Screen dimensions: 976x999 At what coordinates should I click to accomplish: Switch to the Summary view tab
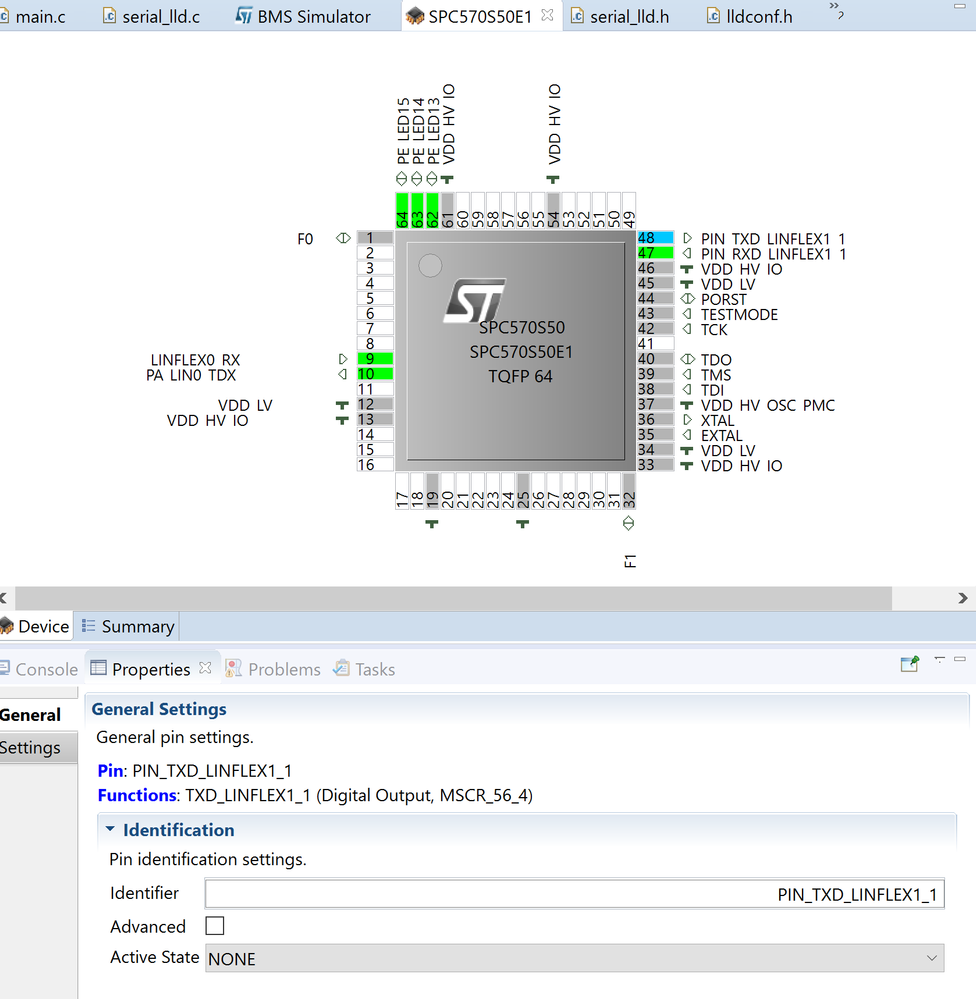click(127, 627)
